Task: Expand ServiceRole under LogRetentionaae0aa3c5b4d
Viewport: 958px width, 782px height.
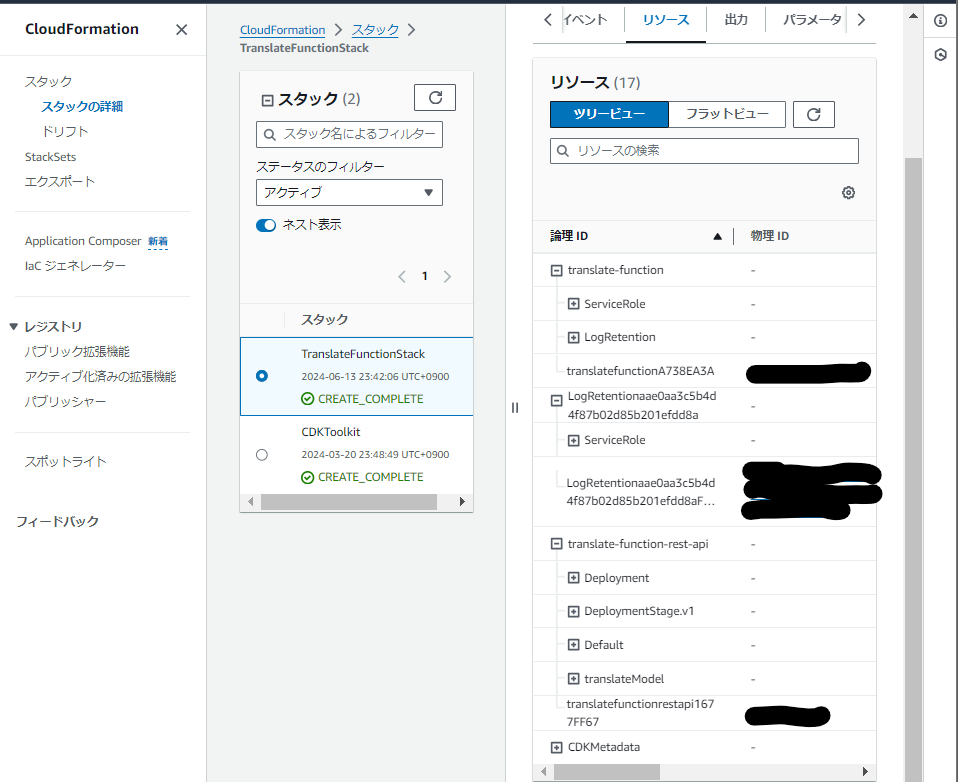Action: click(x=573, y=440)
